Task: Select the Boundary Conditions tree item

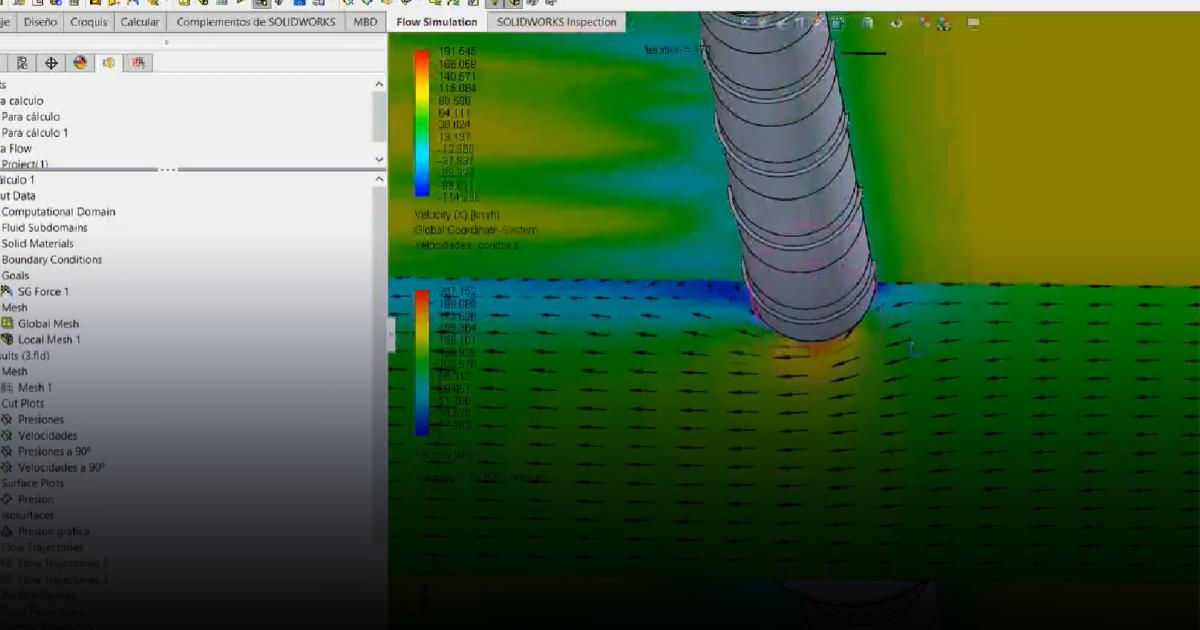Action: click(51, 259)
